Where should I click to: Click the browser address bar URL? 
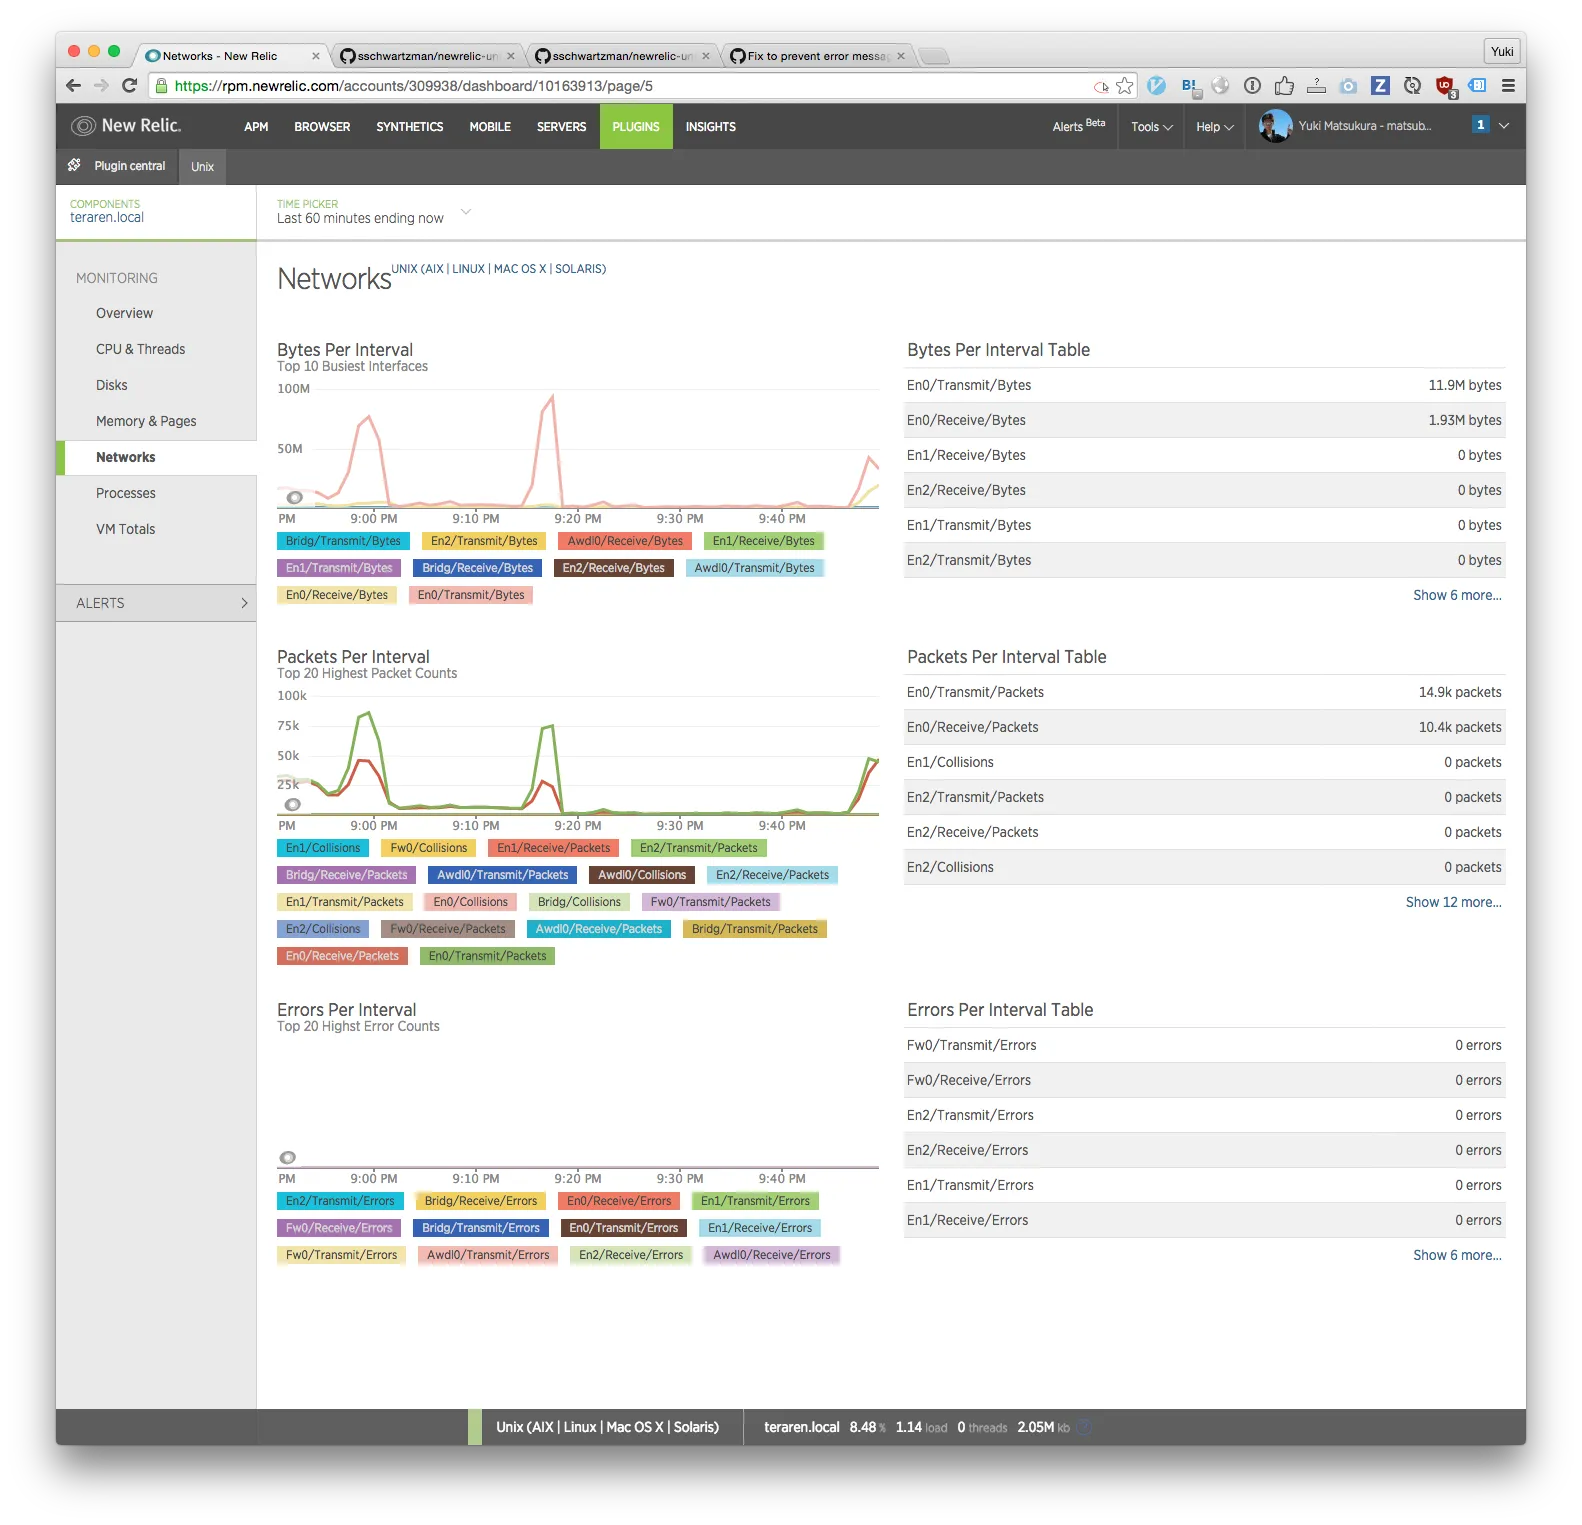coord(414,86)
